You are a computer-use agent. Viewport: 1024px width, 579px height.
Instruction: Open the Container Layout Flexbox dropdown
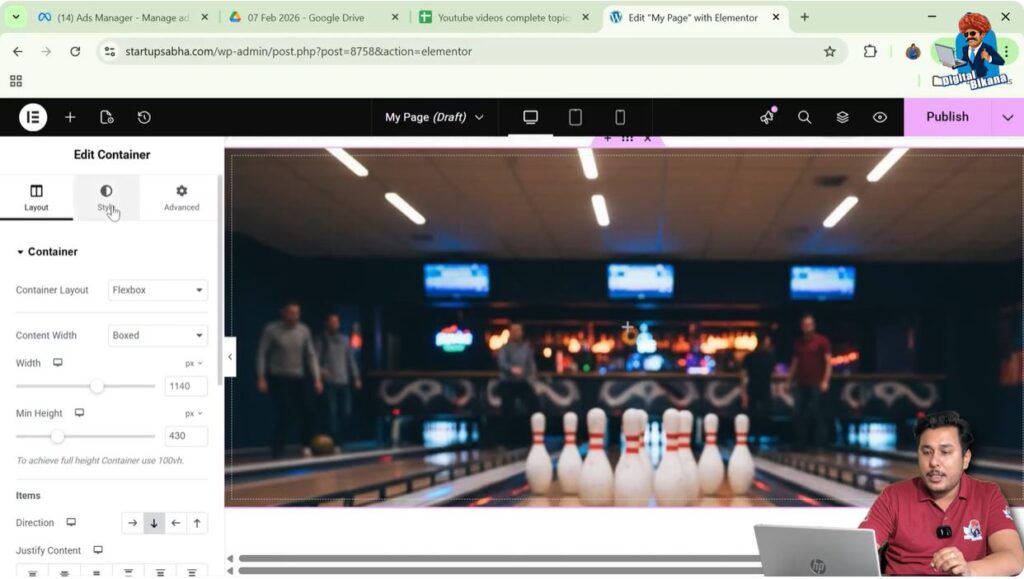coord(157,290)
